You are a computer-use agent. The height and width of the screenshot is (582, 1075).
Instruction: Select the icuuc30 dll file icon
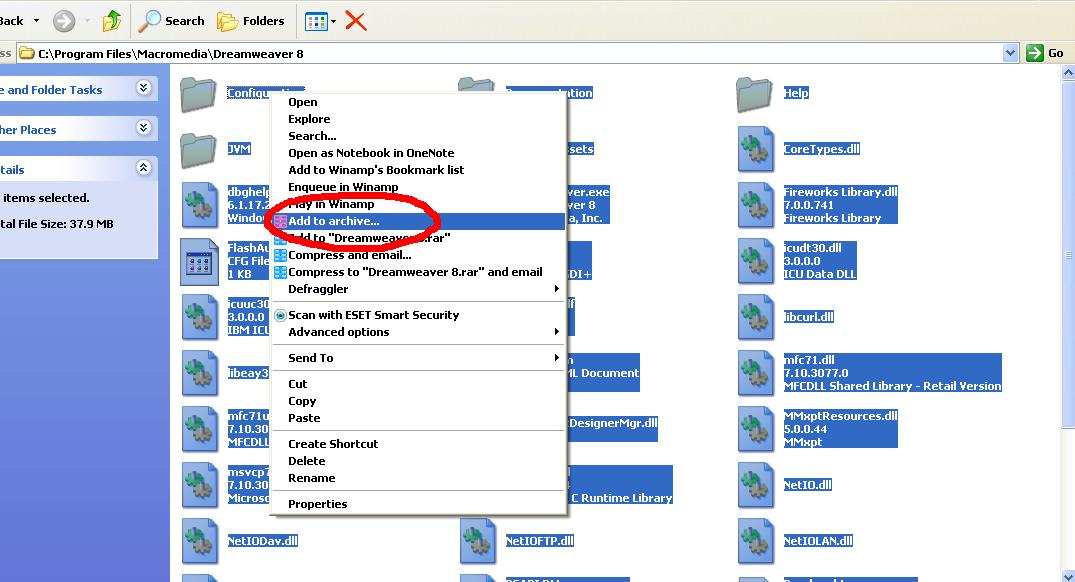tap(200, 317)
